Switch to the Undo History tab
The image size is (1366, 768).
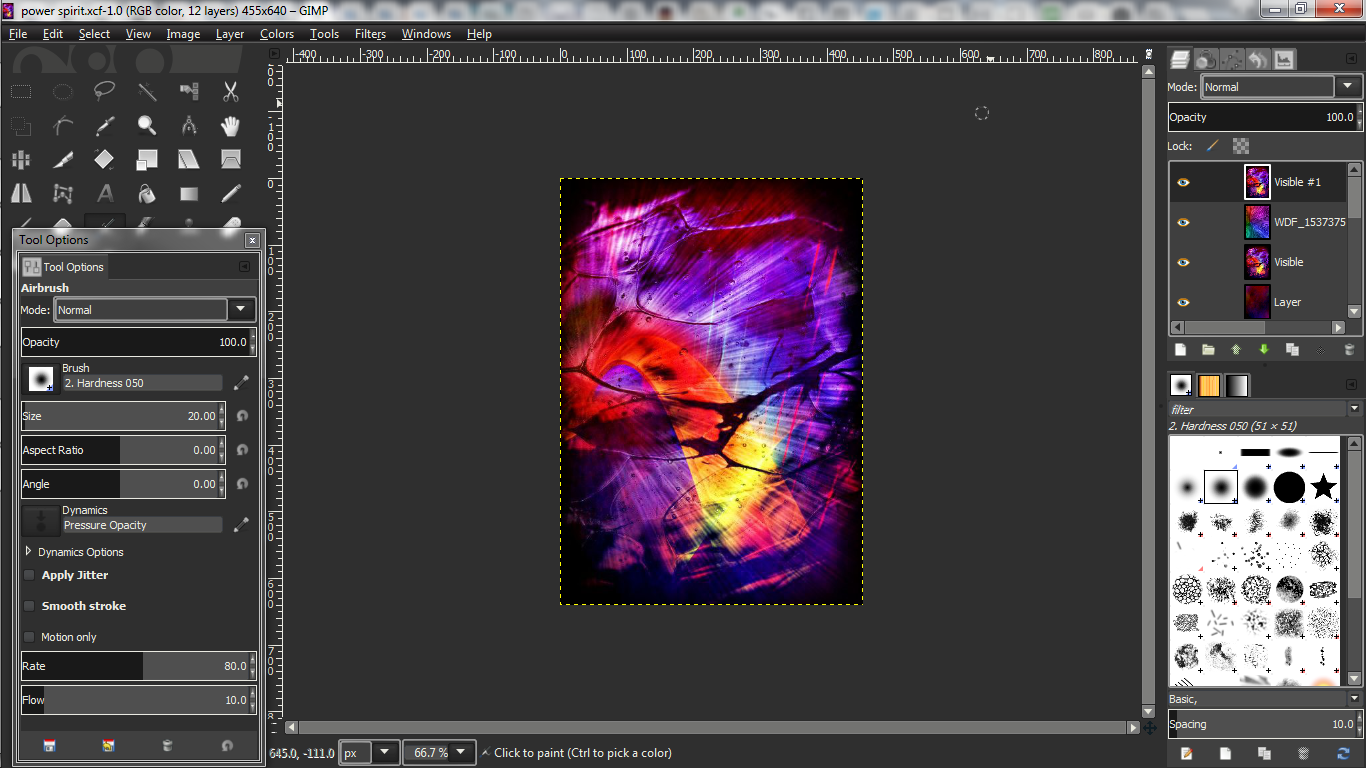1258,60
